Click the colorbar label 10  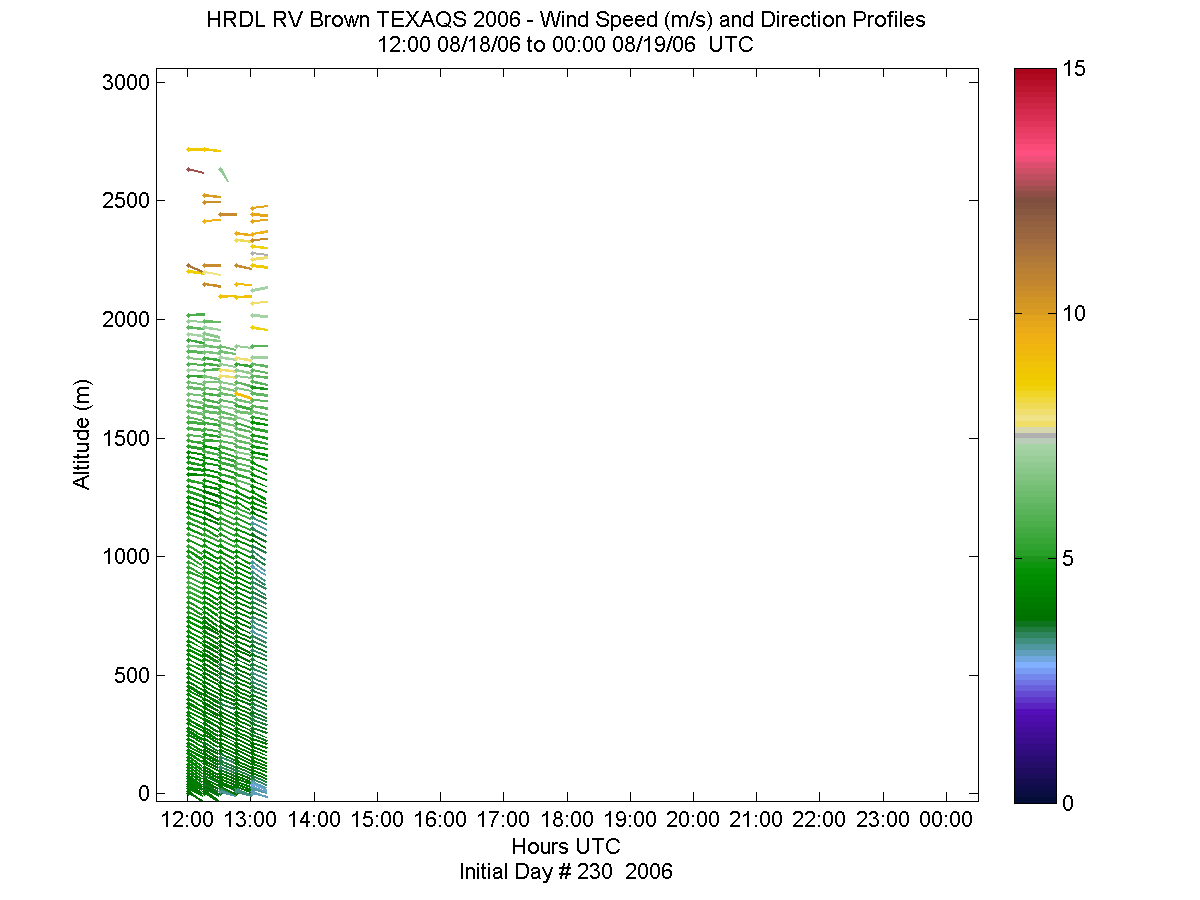click(1074, 314)
